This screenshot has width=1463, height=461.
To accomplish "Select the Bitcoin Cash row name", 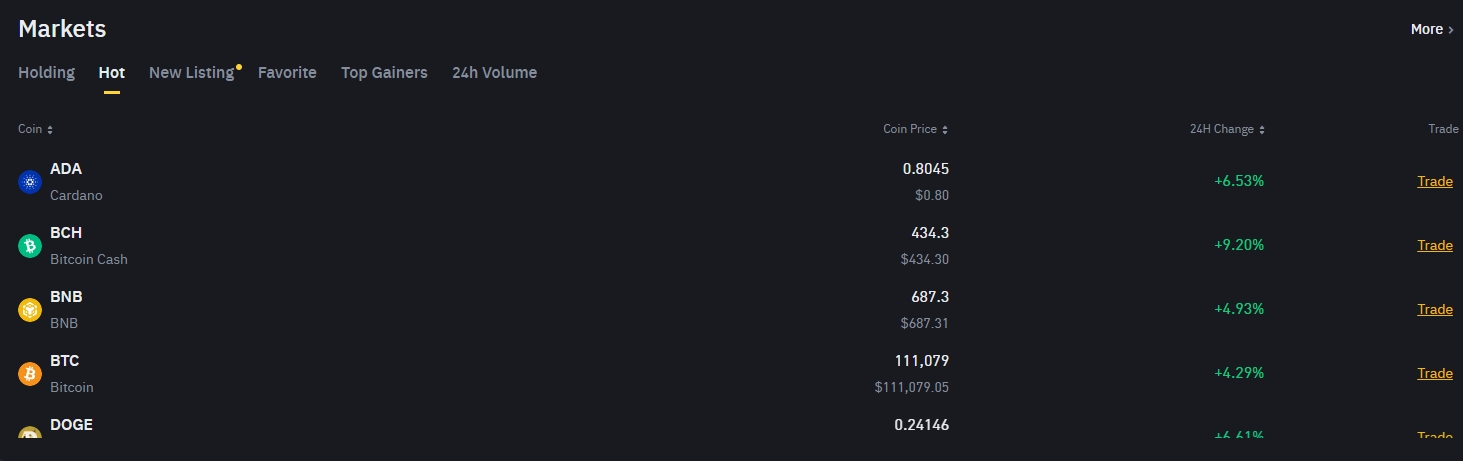I will click(89, 259).
